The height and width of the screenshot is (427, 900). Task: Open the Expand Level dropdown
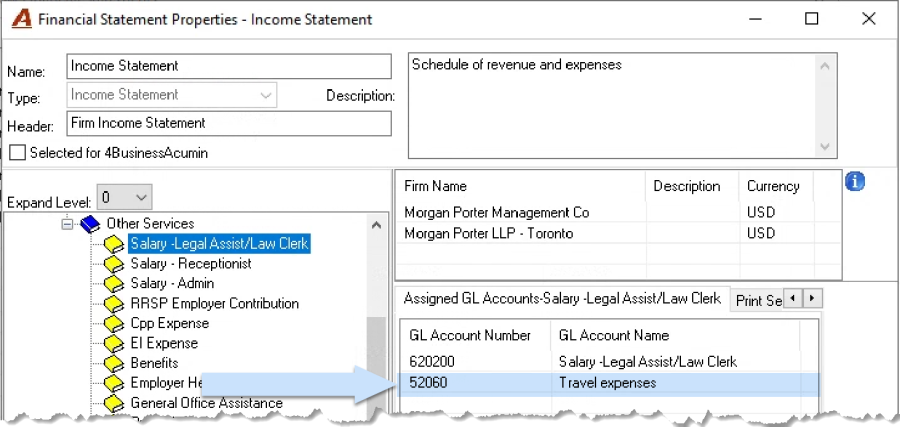click(141, 198)
